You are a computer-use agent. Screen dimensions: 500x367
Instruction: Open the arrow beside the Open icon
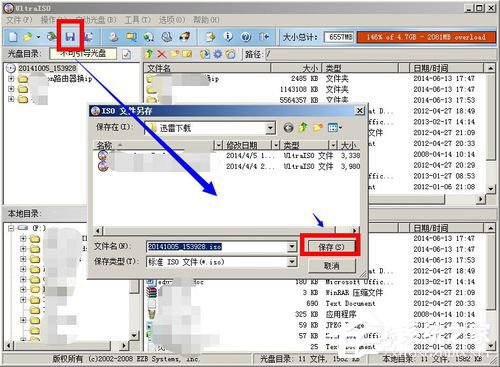click(x=38, y=37)
